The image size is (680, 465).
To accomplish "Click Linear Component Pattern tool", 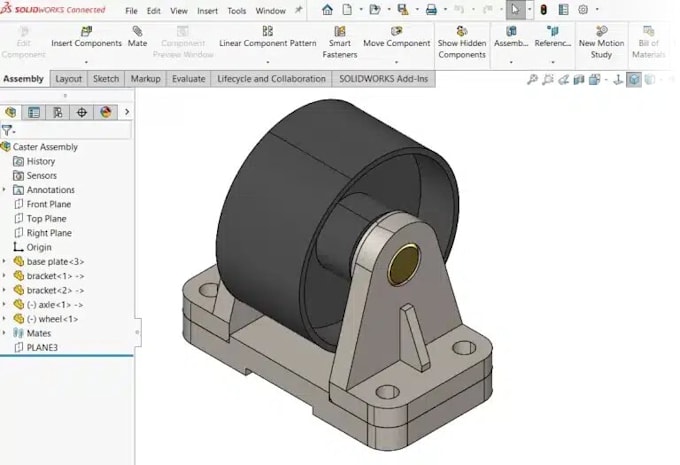I will [268, 37].
